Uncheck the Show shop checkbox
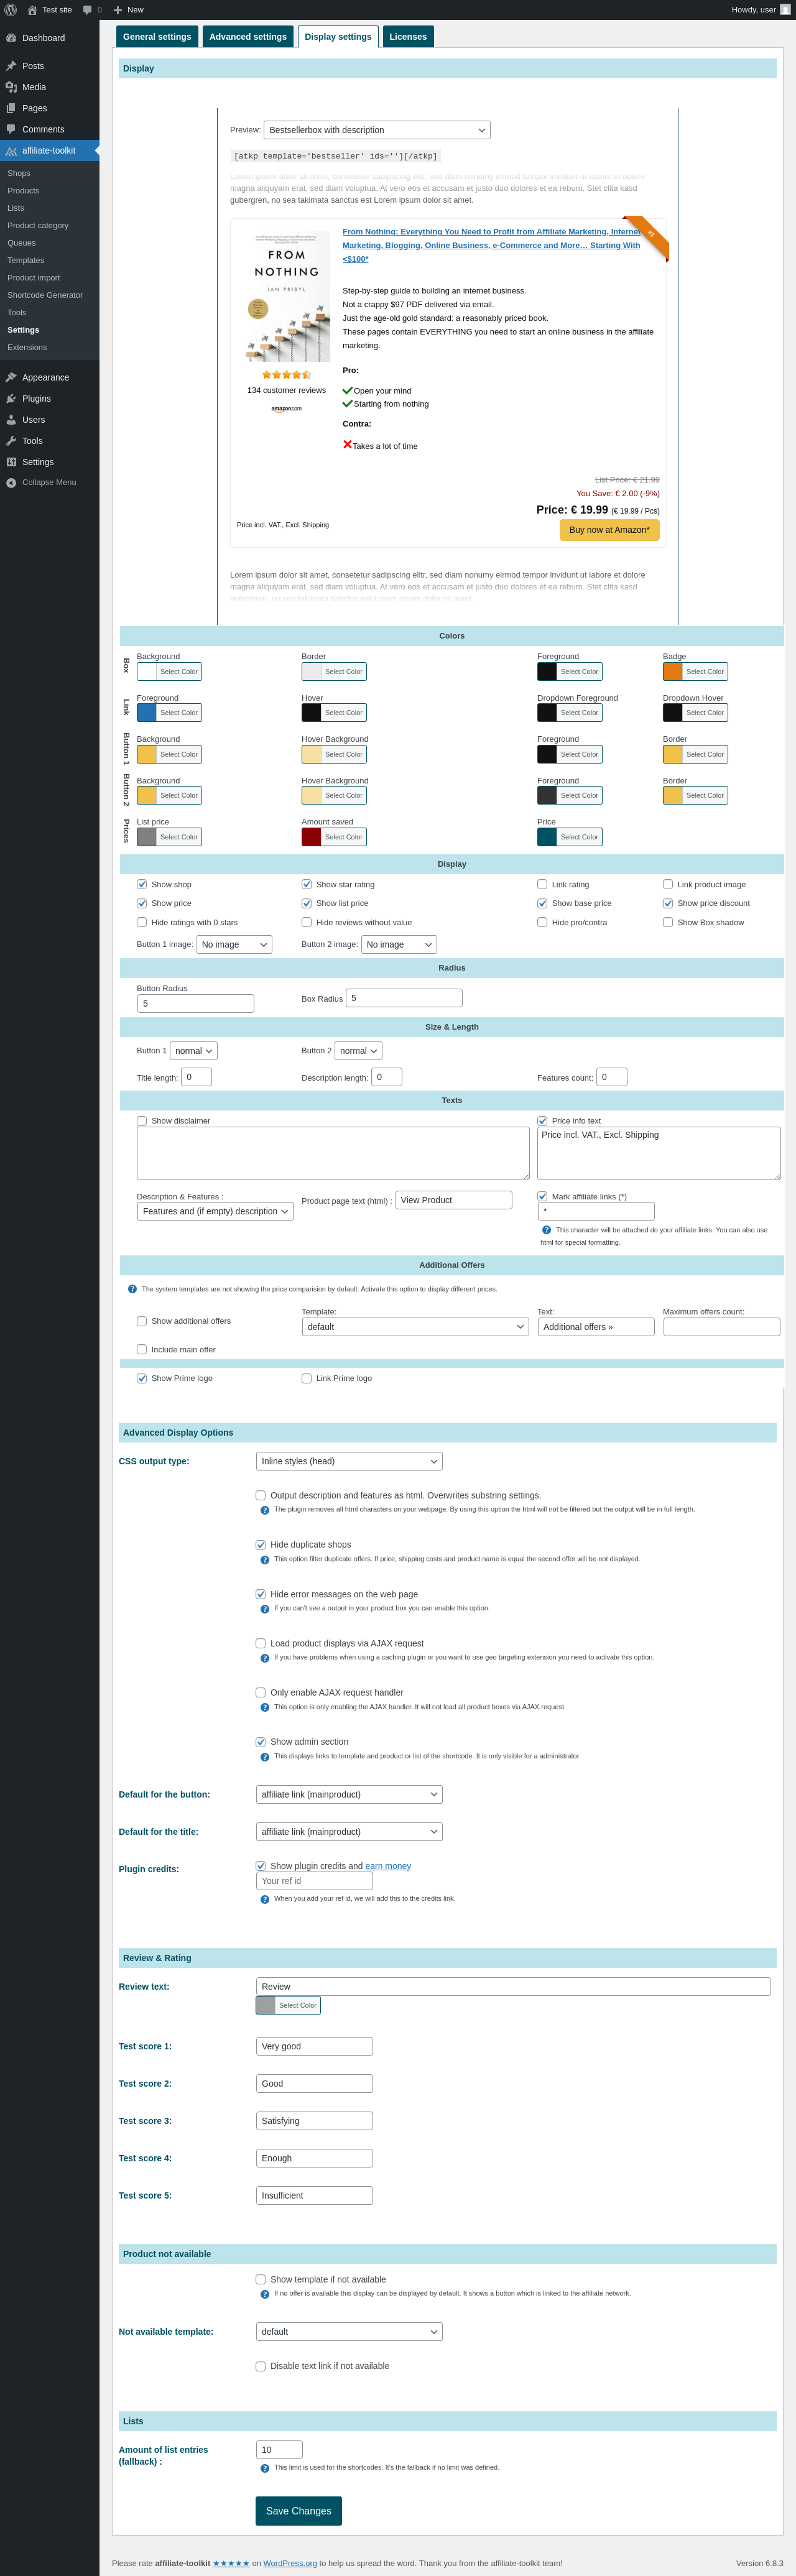 (142, 884)
